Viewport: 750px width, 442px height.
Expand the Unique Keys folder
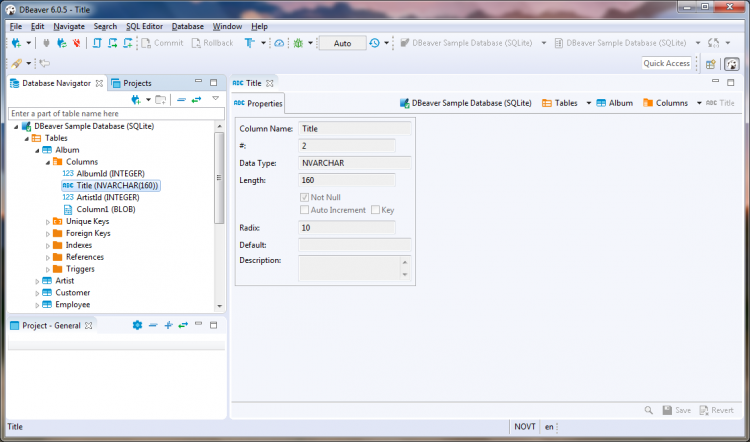pyautogui.click(x=48, y=221)
